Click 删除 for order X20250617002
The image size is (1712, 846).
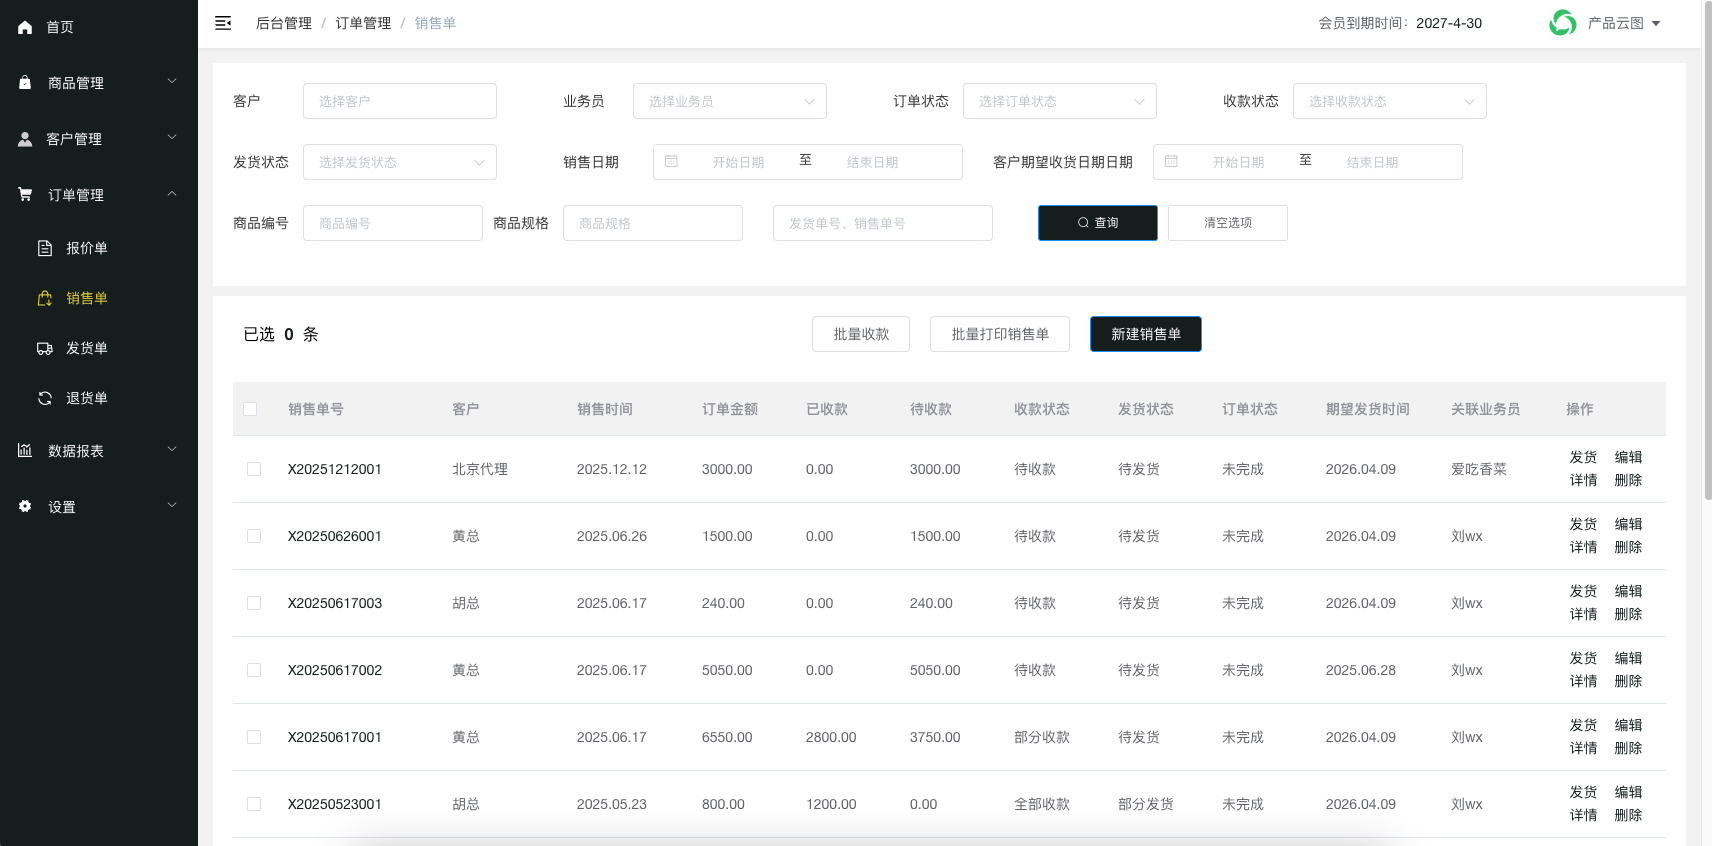click(x=1628, y=681)
